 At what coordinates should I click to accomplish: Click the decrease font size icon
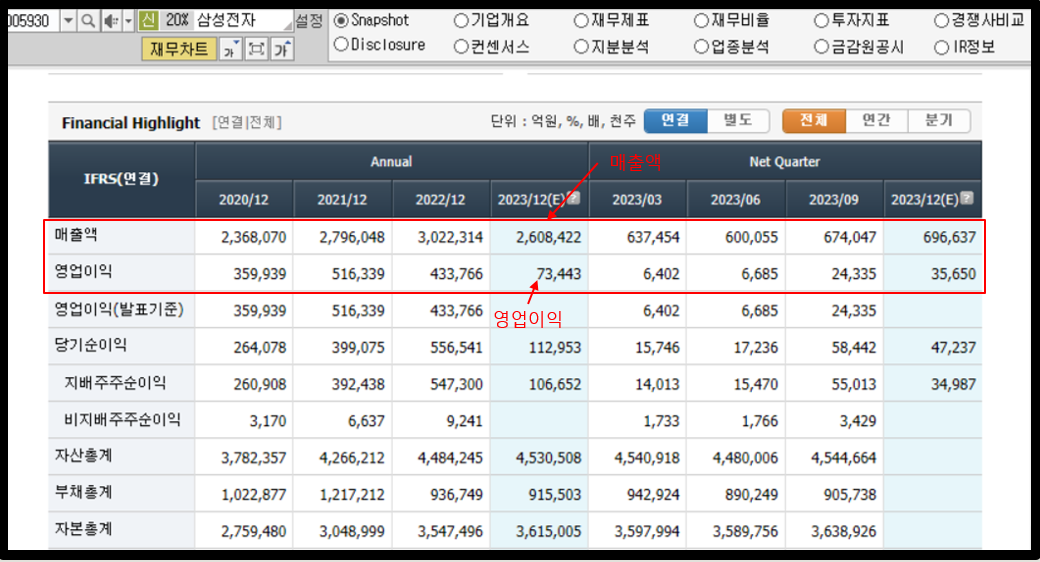(x=230, y=49)
